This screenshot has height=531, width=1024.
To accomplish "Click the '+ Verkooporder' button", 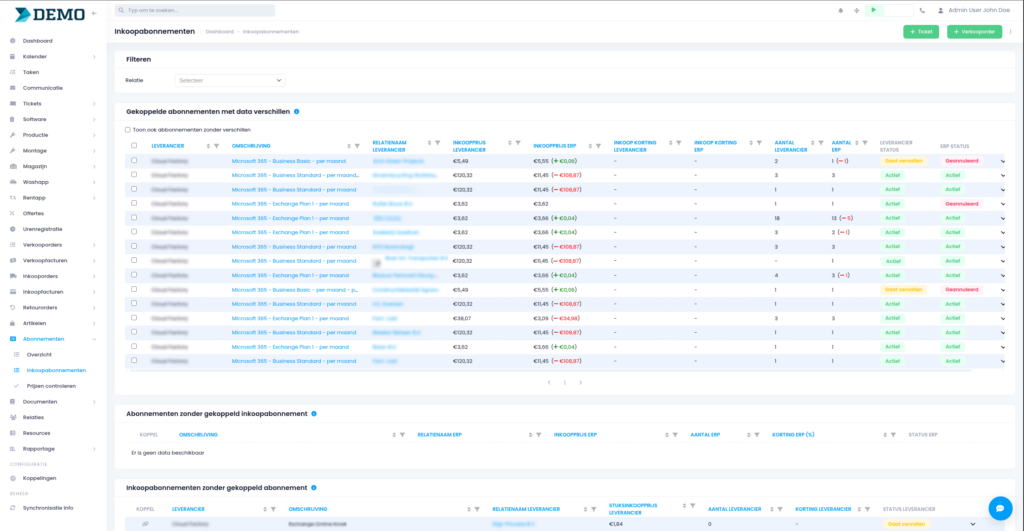I will pos(974,32).
